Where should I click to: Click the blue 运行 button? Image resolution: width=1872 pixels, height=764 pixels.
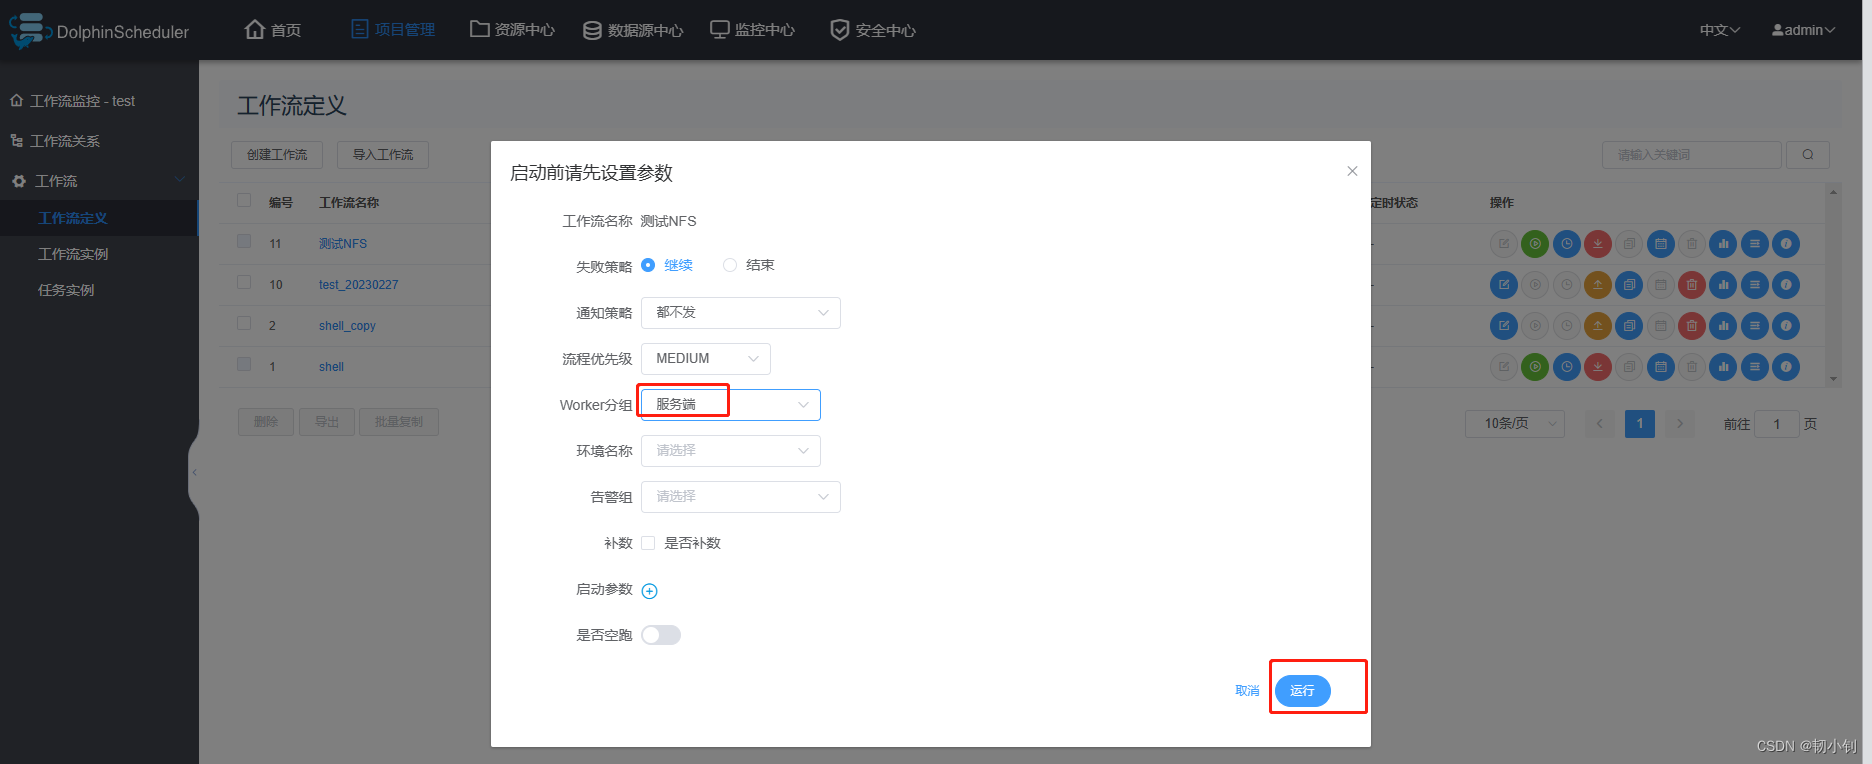(x=1302, y=691)
